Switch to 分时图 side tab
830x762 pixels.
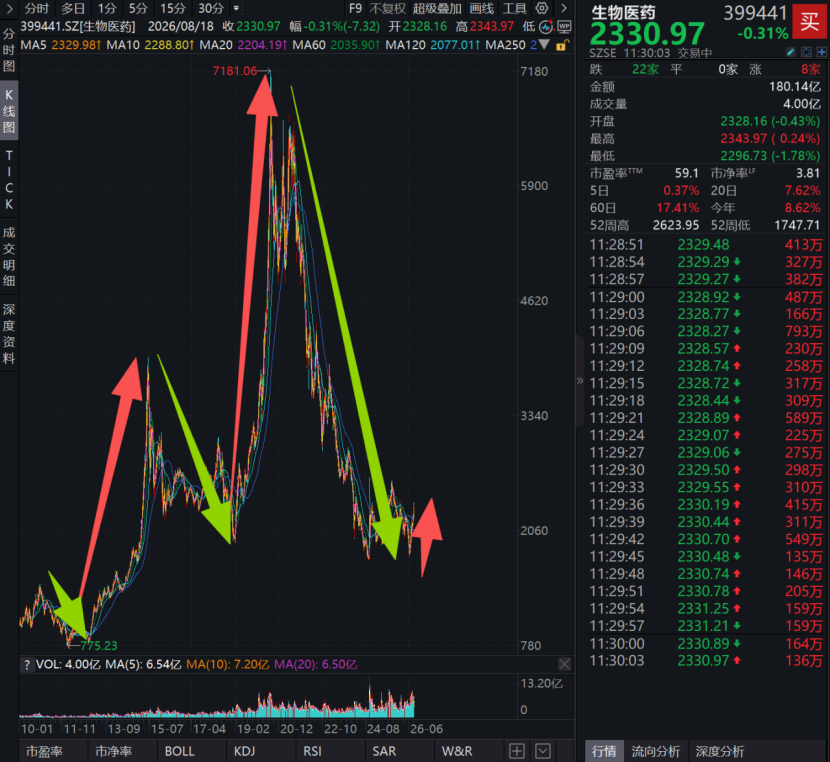pyautogui.click(x=9, y=50)
